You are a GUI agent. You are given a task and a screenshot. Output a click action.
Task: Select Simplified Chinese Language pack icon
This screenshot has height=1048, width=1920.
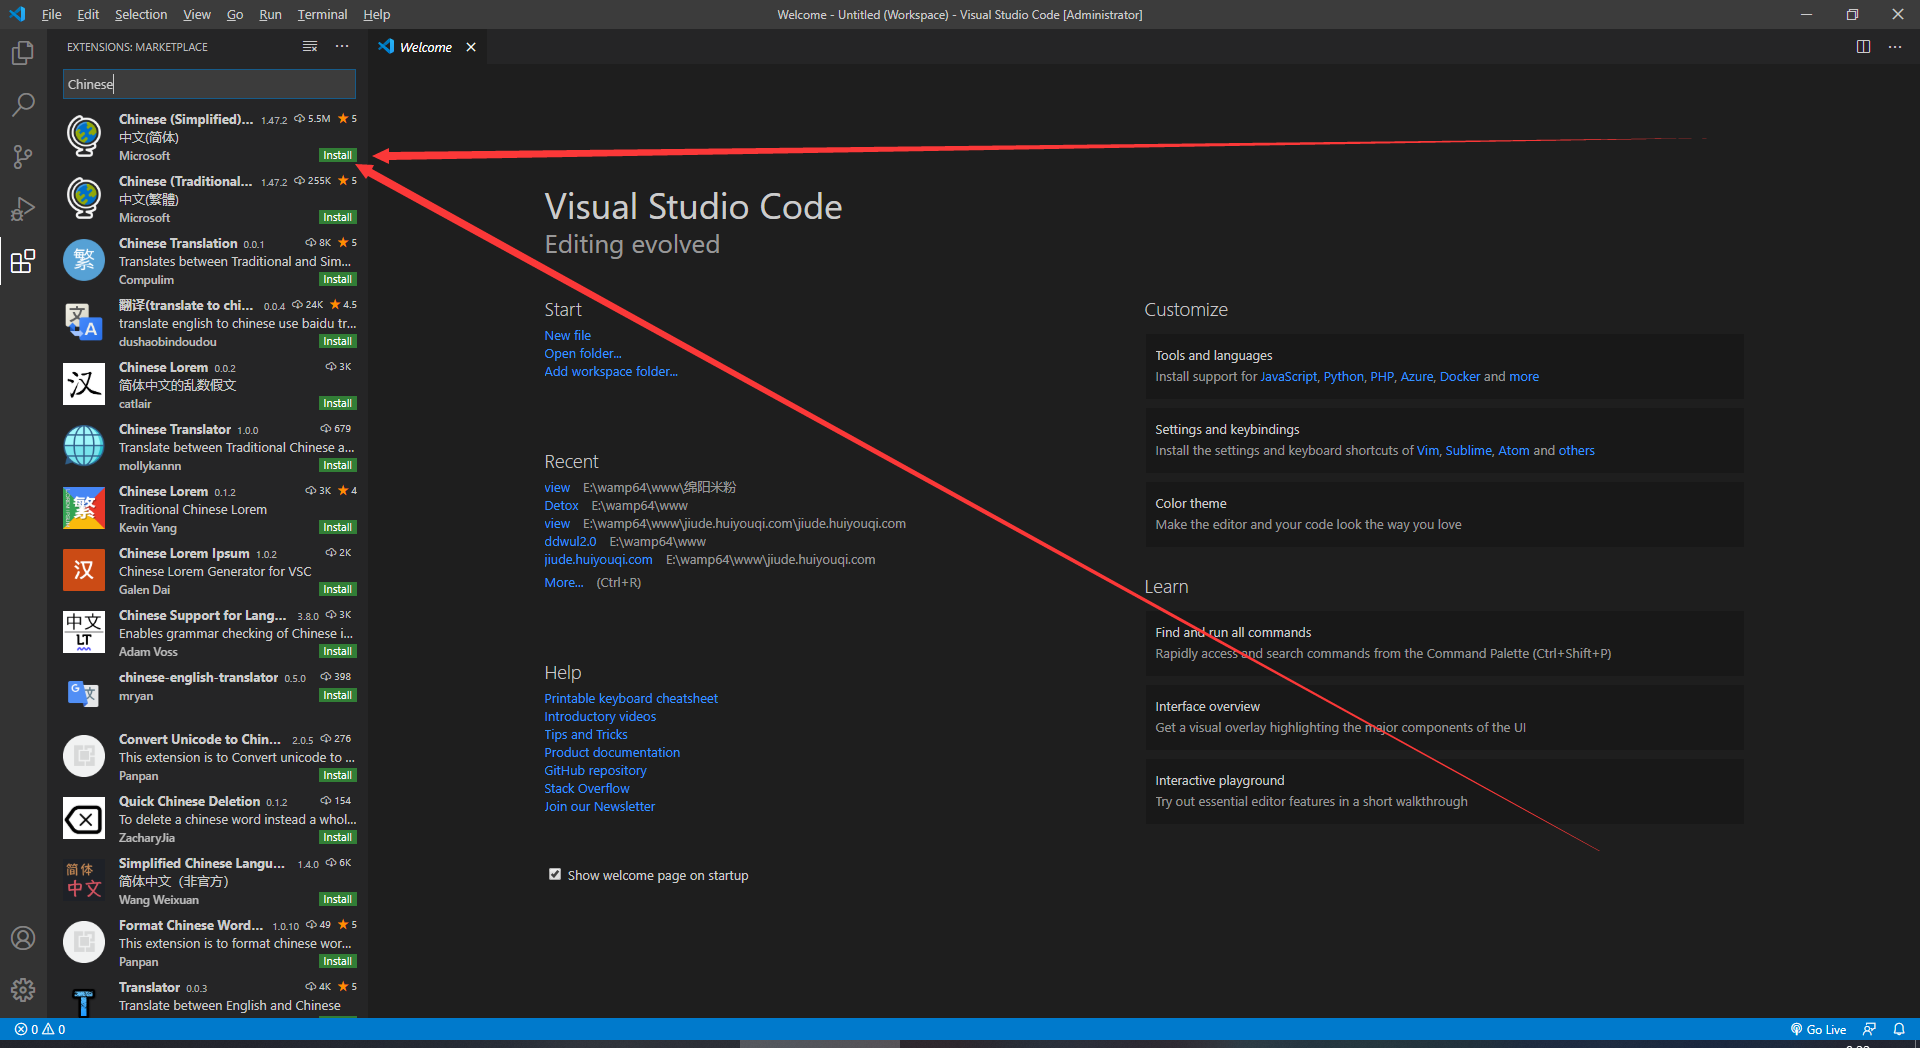point(84,880)
